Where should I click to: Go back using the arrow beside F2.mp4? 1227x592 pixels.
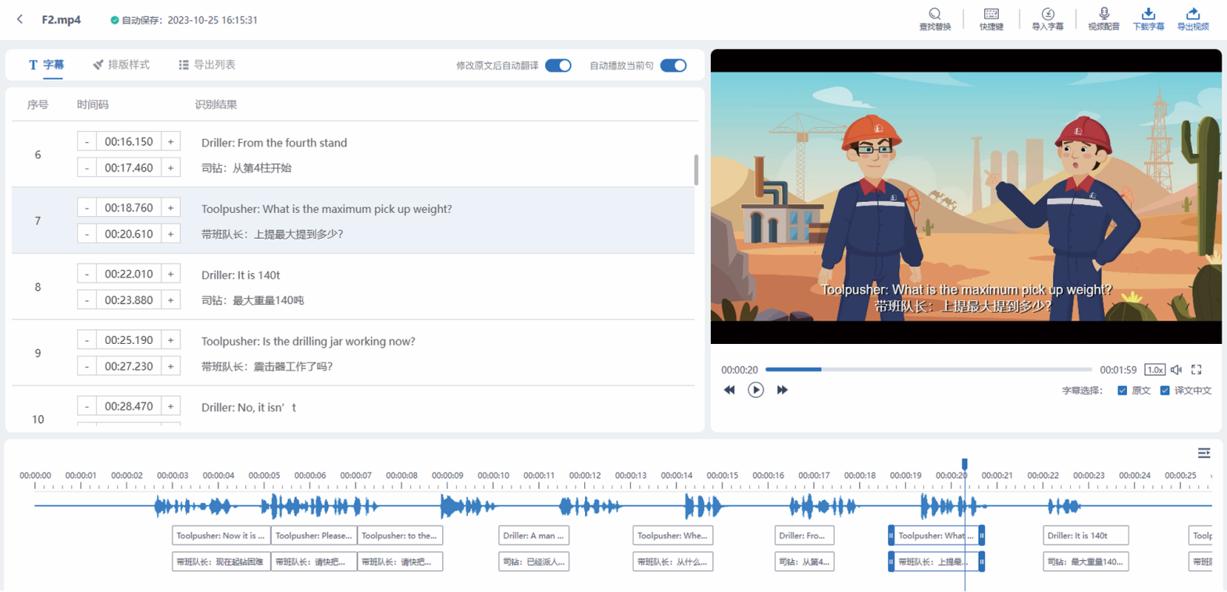click(x=20, y=19)
